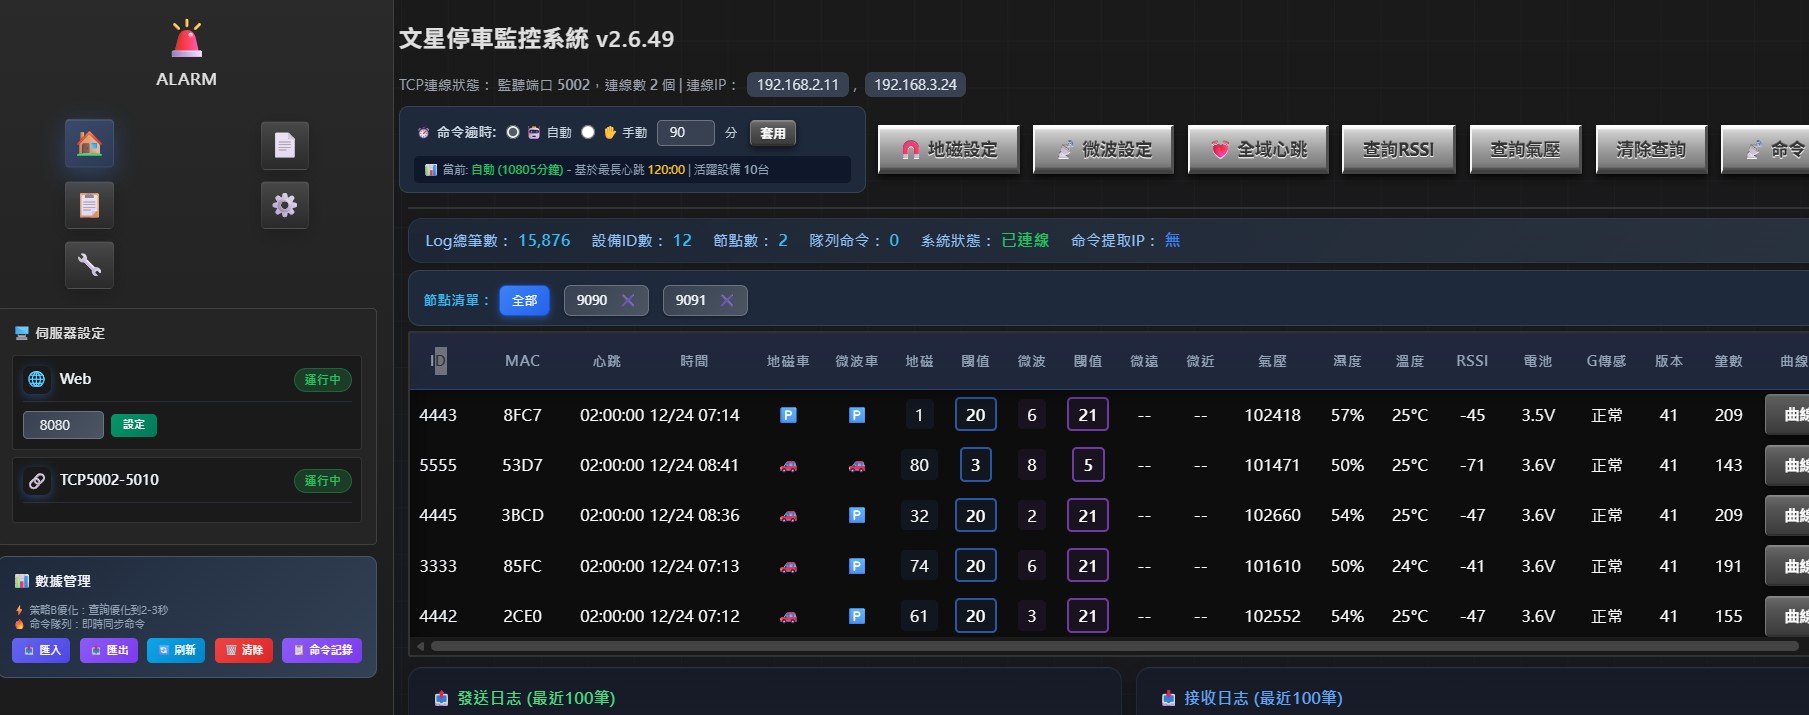Image resolution: width=1809 pixels, height=715 pixels.
Task: Click the 地磁設定 button
Action: click(948, 150)
